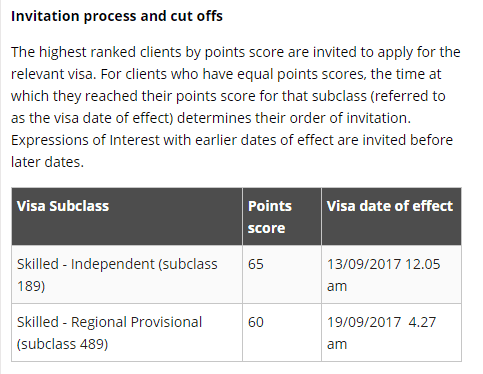Click the 'Invitation process and cut offs' heading
Image resolution: width=483 pixels, height=374 pixels.
[x=117, y=16]
